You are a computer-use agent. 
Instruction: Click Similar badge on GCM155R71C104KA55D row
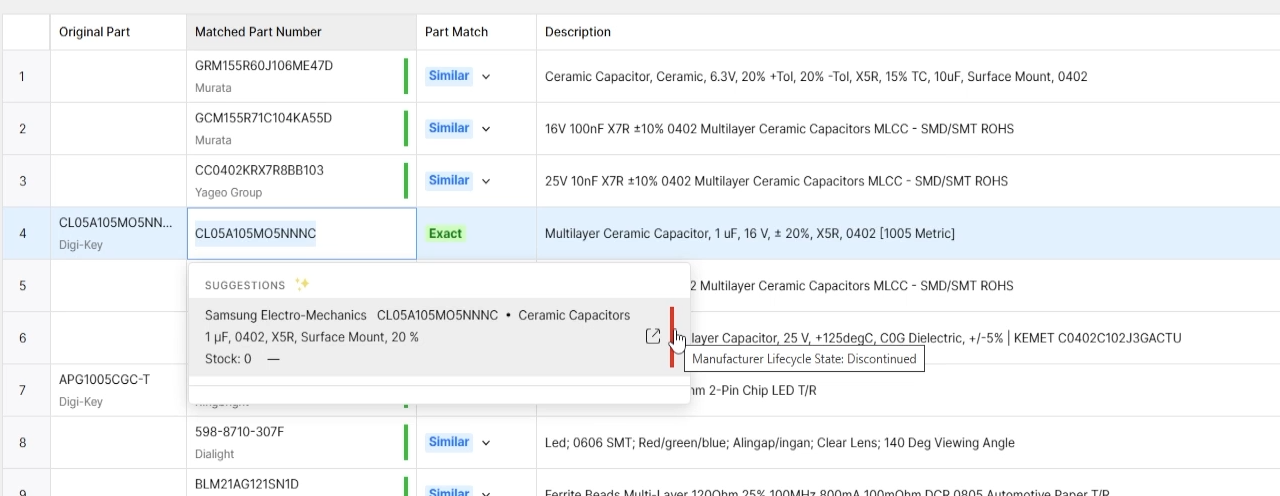click(449, 128)
